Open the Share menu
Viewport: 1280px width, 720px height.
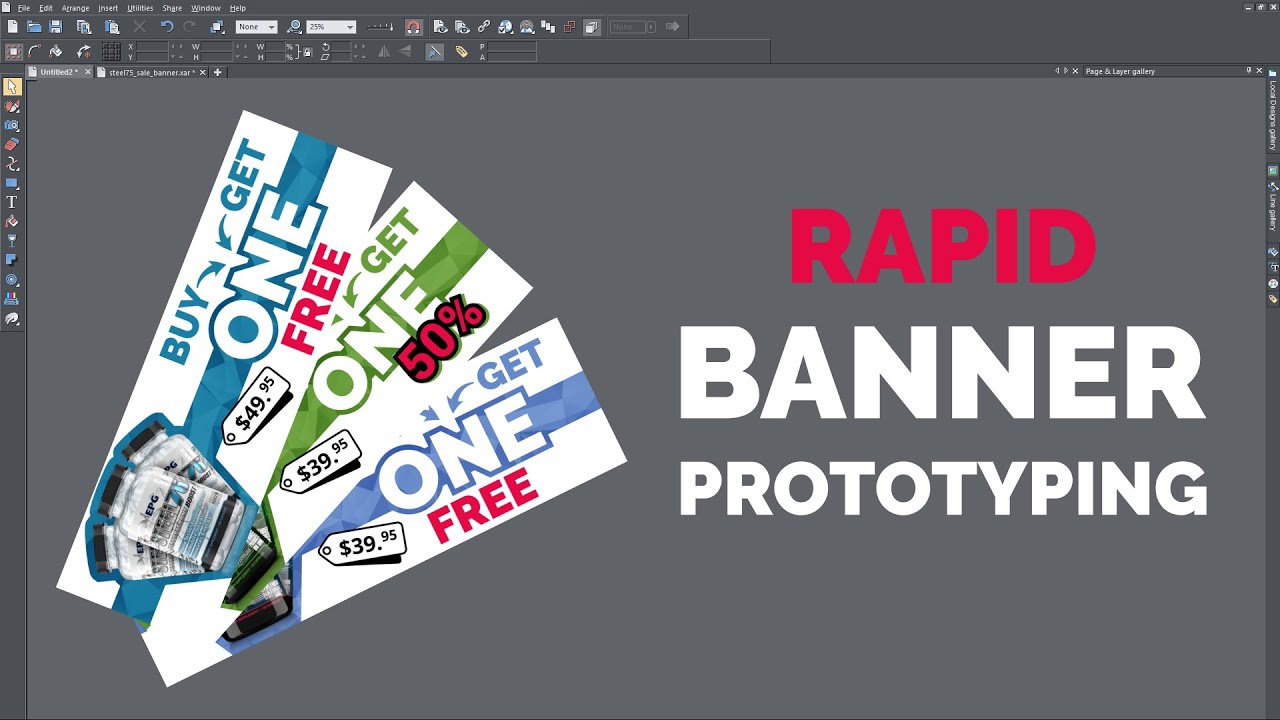pos(172,8)
